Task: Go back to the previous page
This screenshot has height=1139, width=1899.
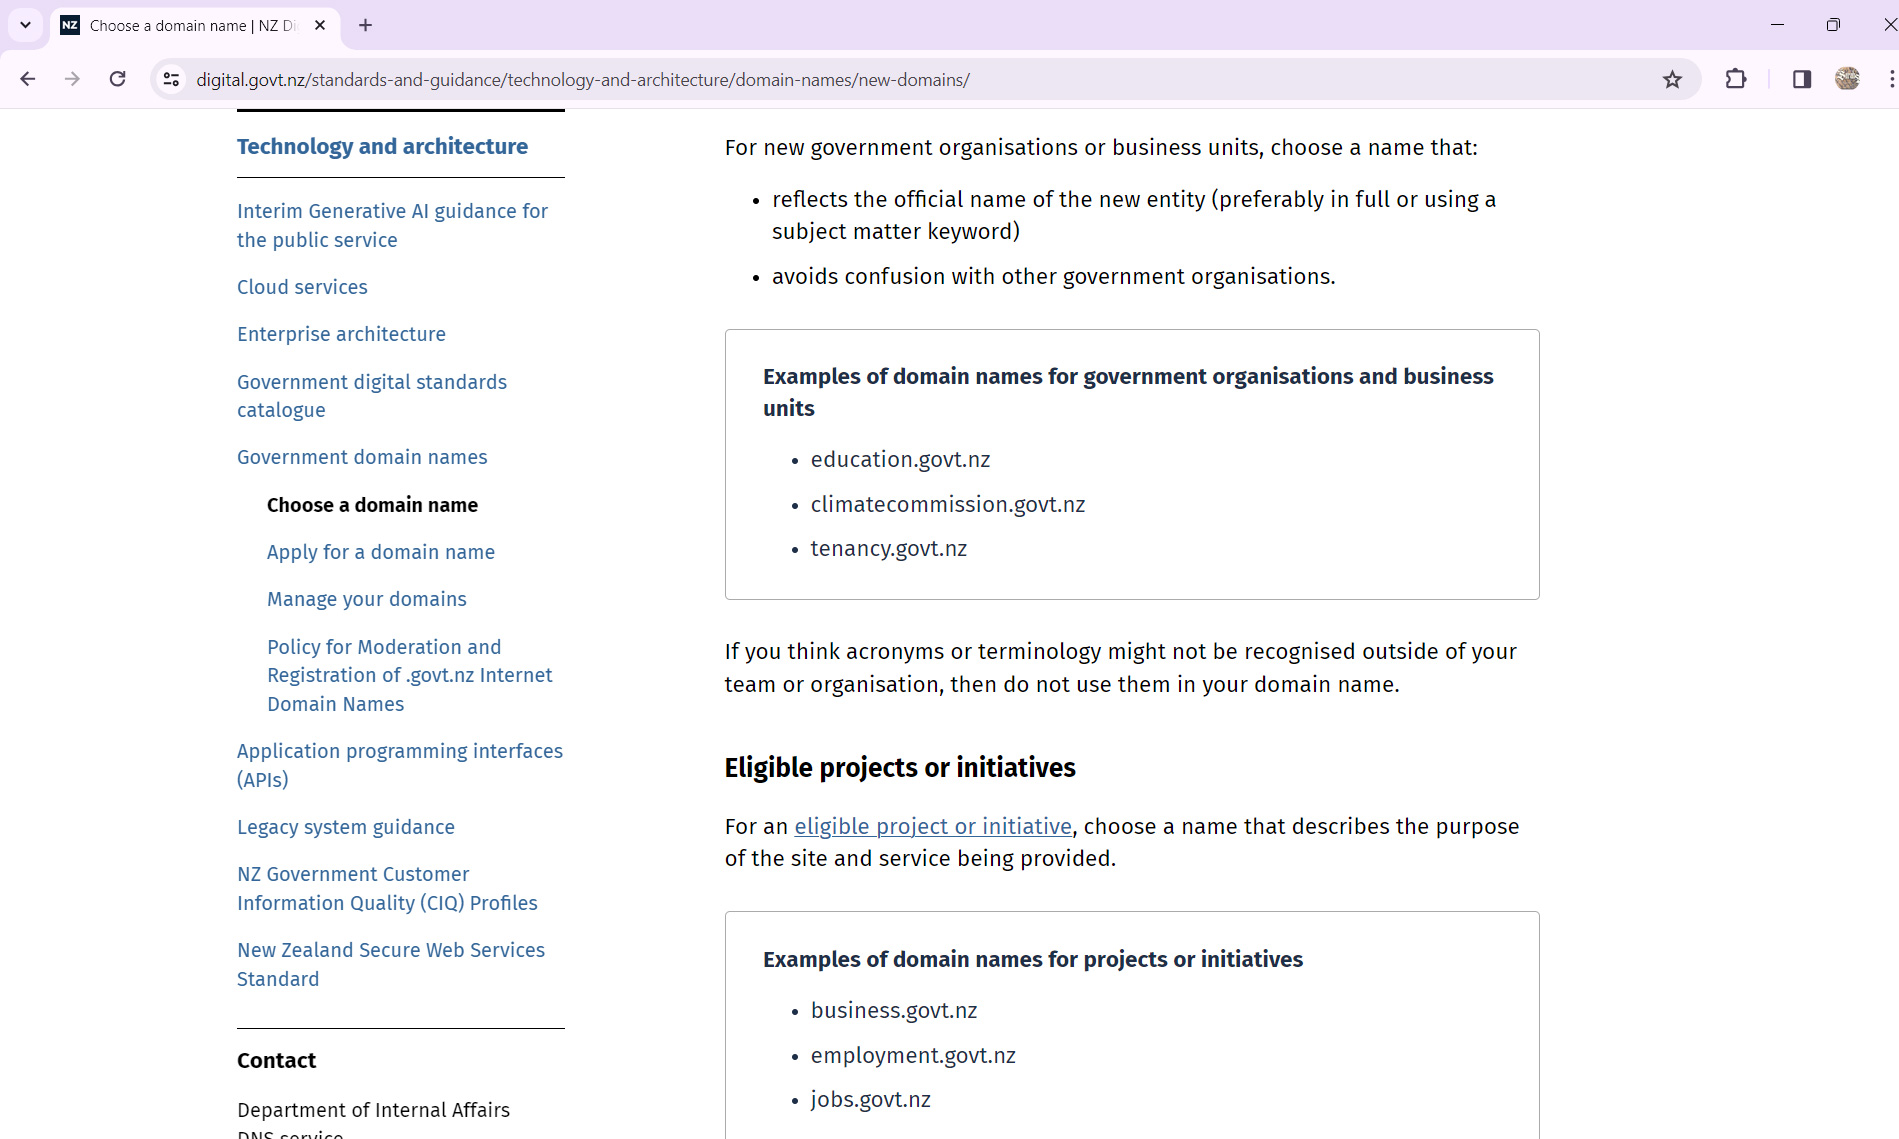Action: pos(28,79)
